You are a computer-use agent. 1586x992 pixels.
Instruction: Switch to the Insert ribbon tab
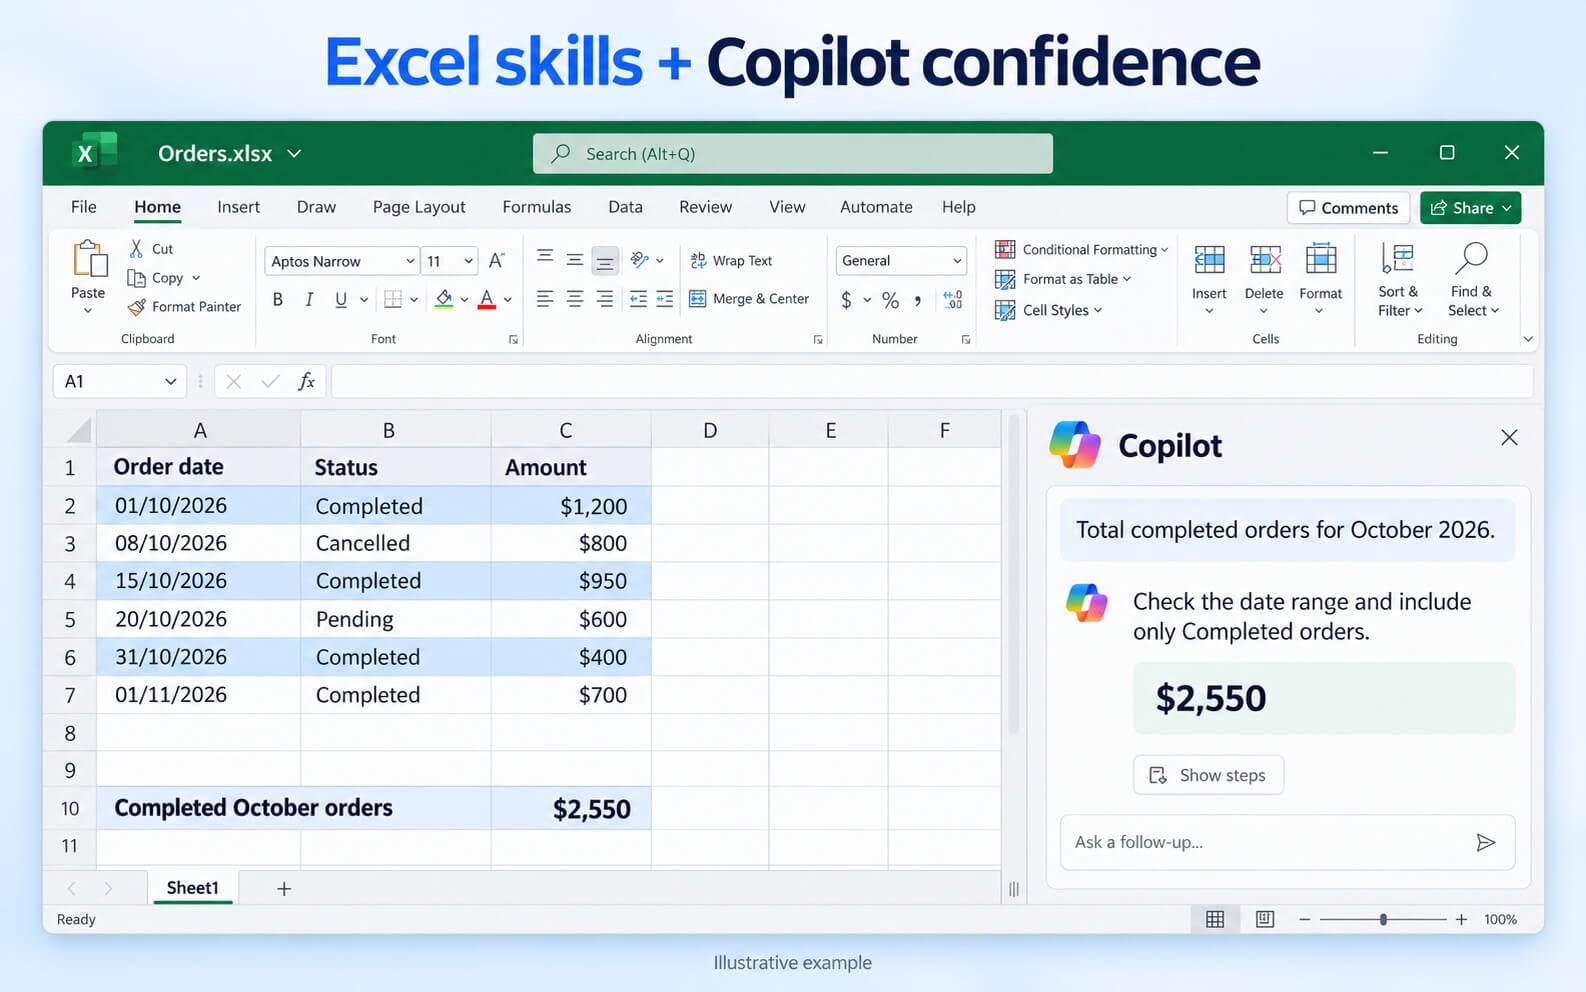pos(238,207)
